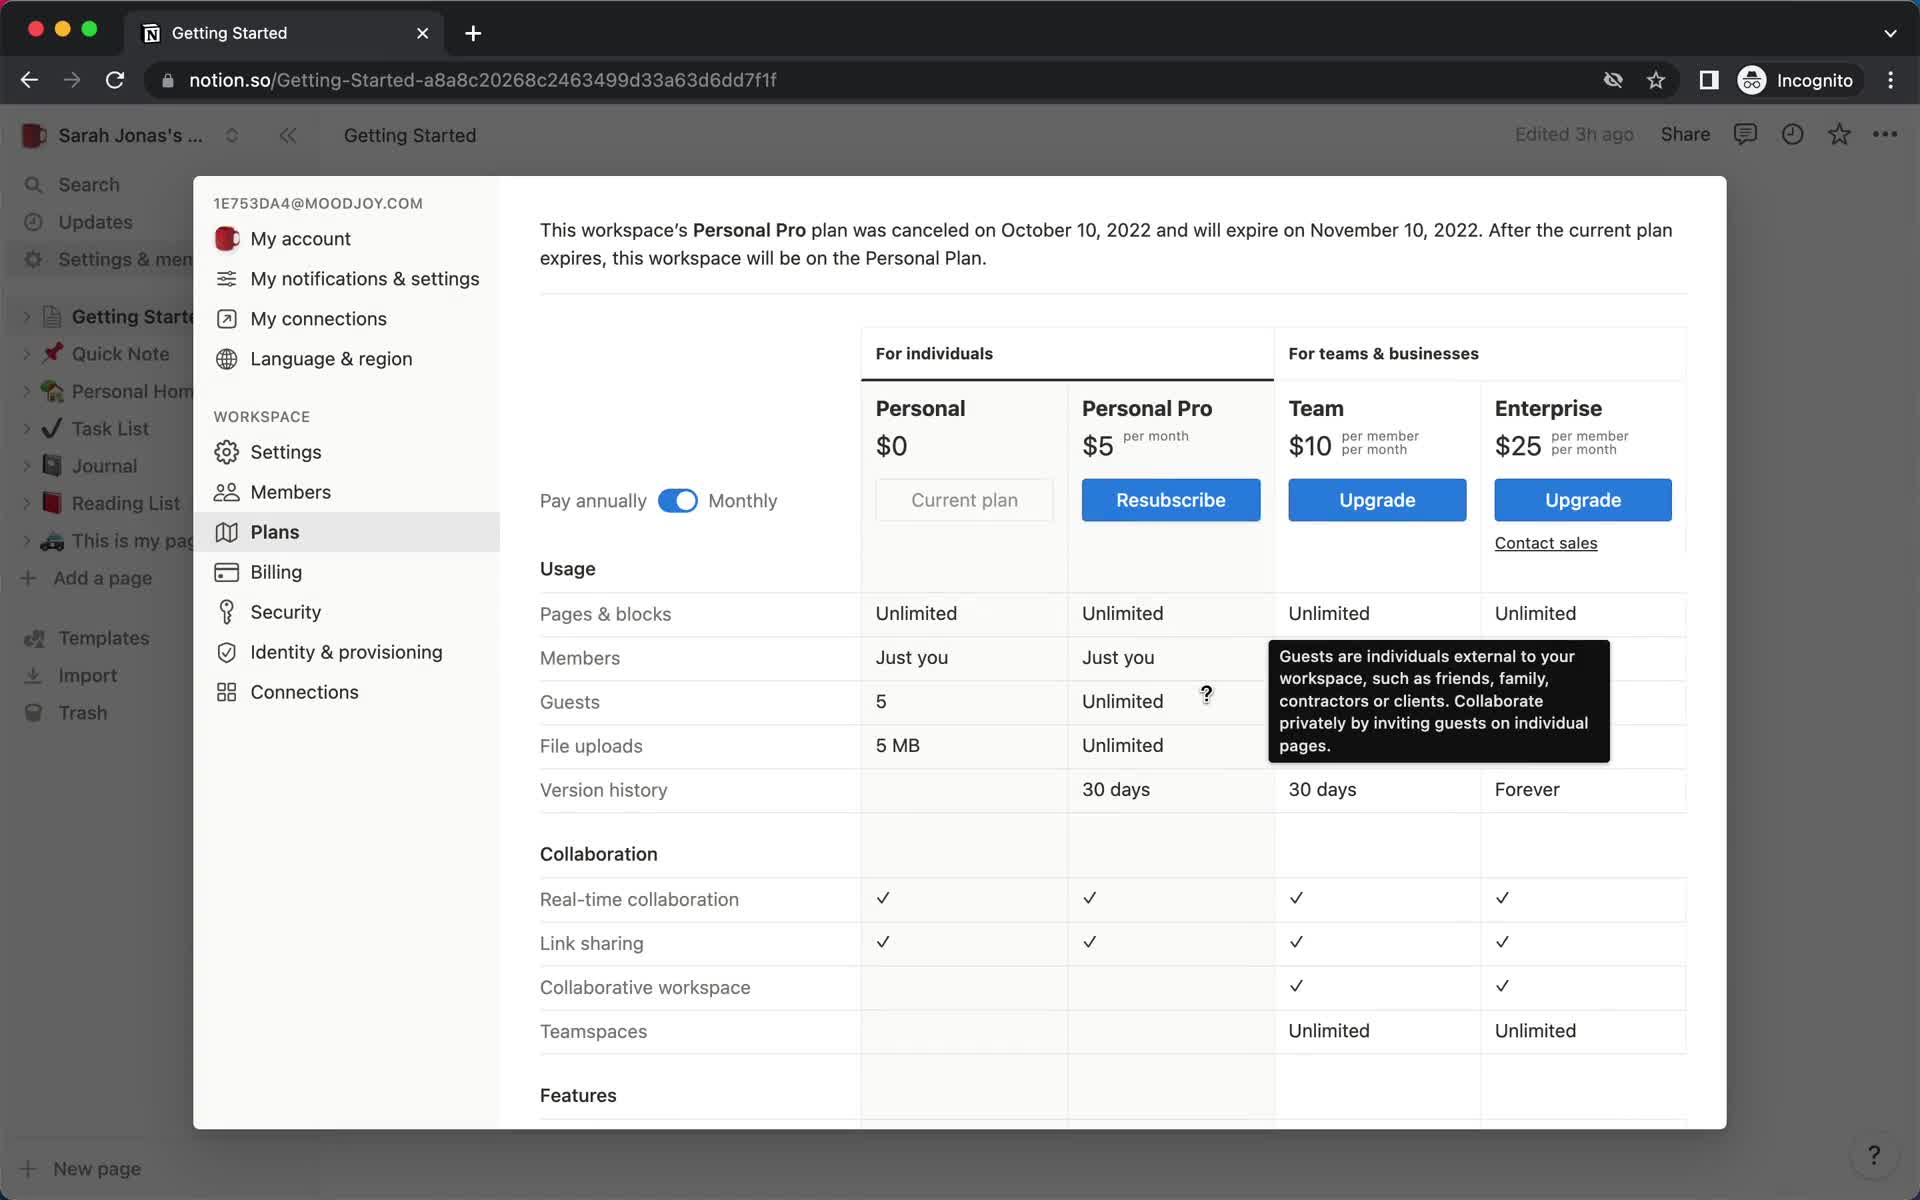This screenshot has height=1200, width=1920.
Task: Click the Language & region icon
Action: tap(225, 359)
